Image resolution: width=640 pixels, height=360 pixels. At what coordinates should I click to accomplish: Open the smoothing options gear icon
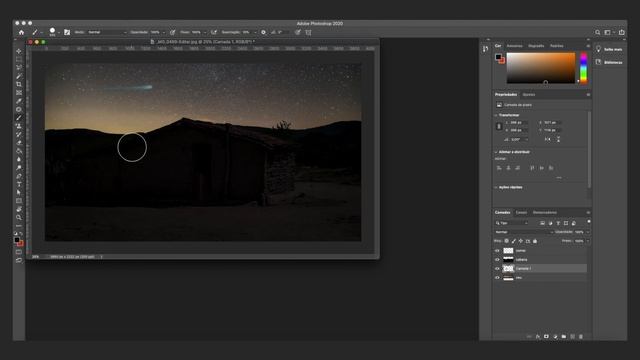(263, 32)
